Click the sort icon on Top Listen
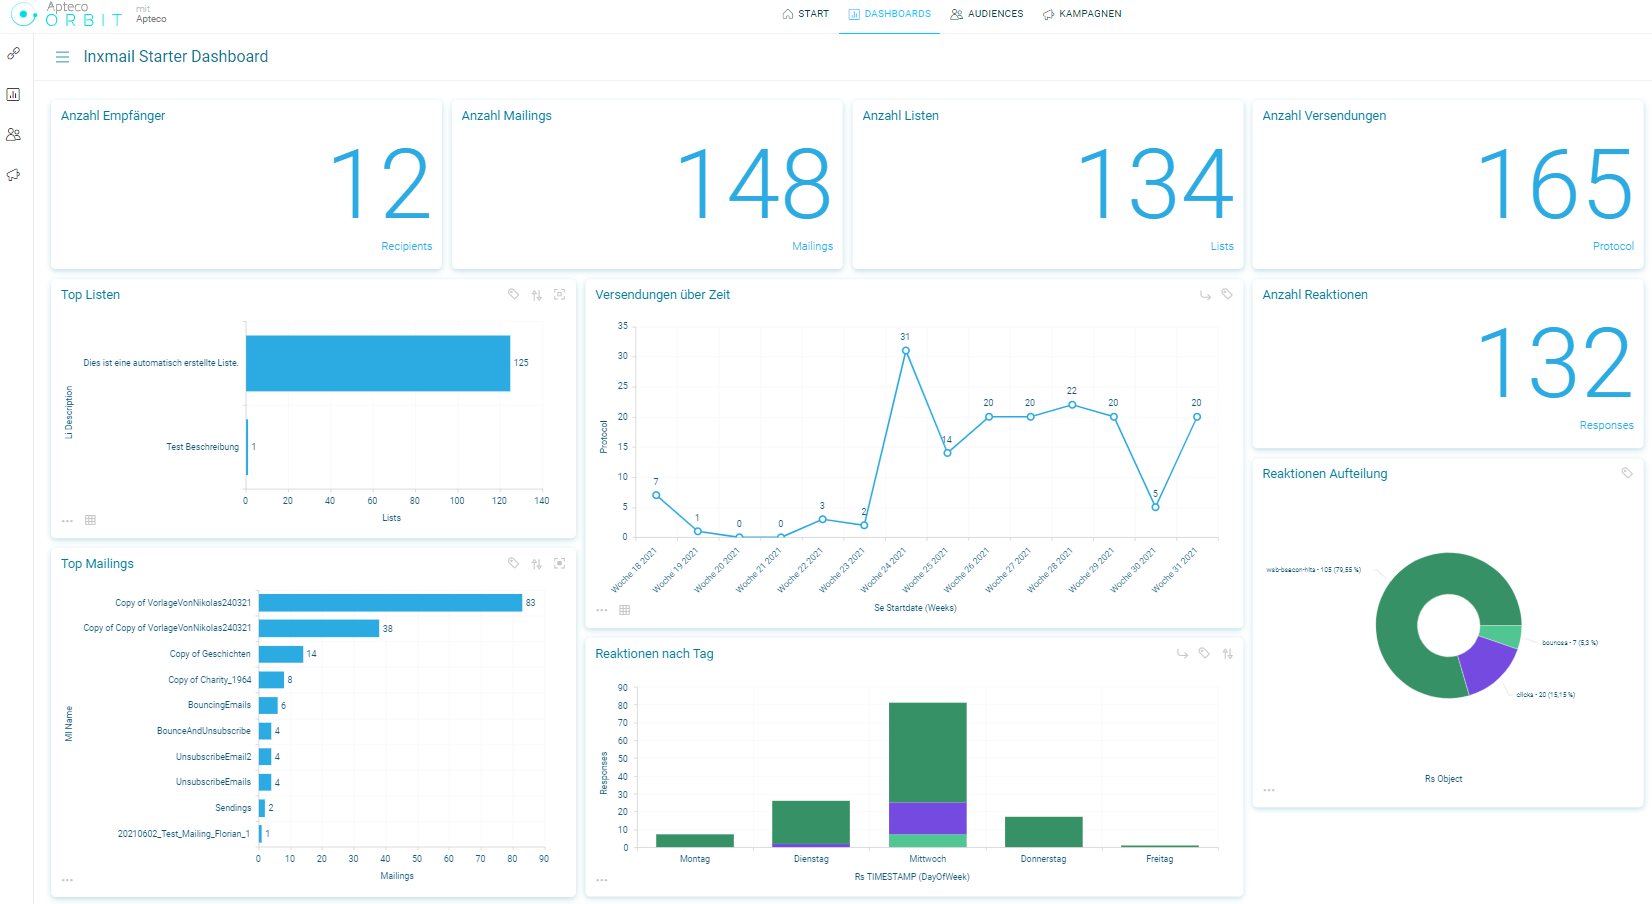Image resolution: width=1652 pixels, height=904 pixels. [x=537, y=295]
